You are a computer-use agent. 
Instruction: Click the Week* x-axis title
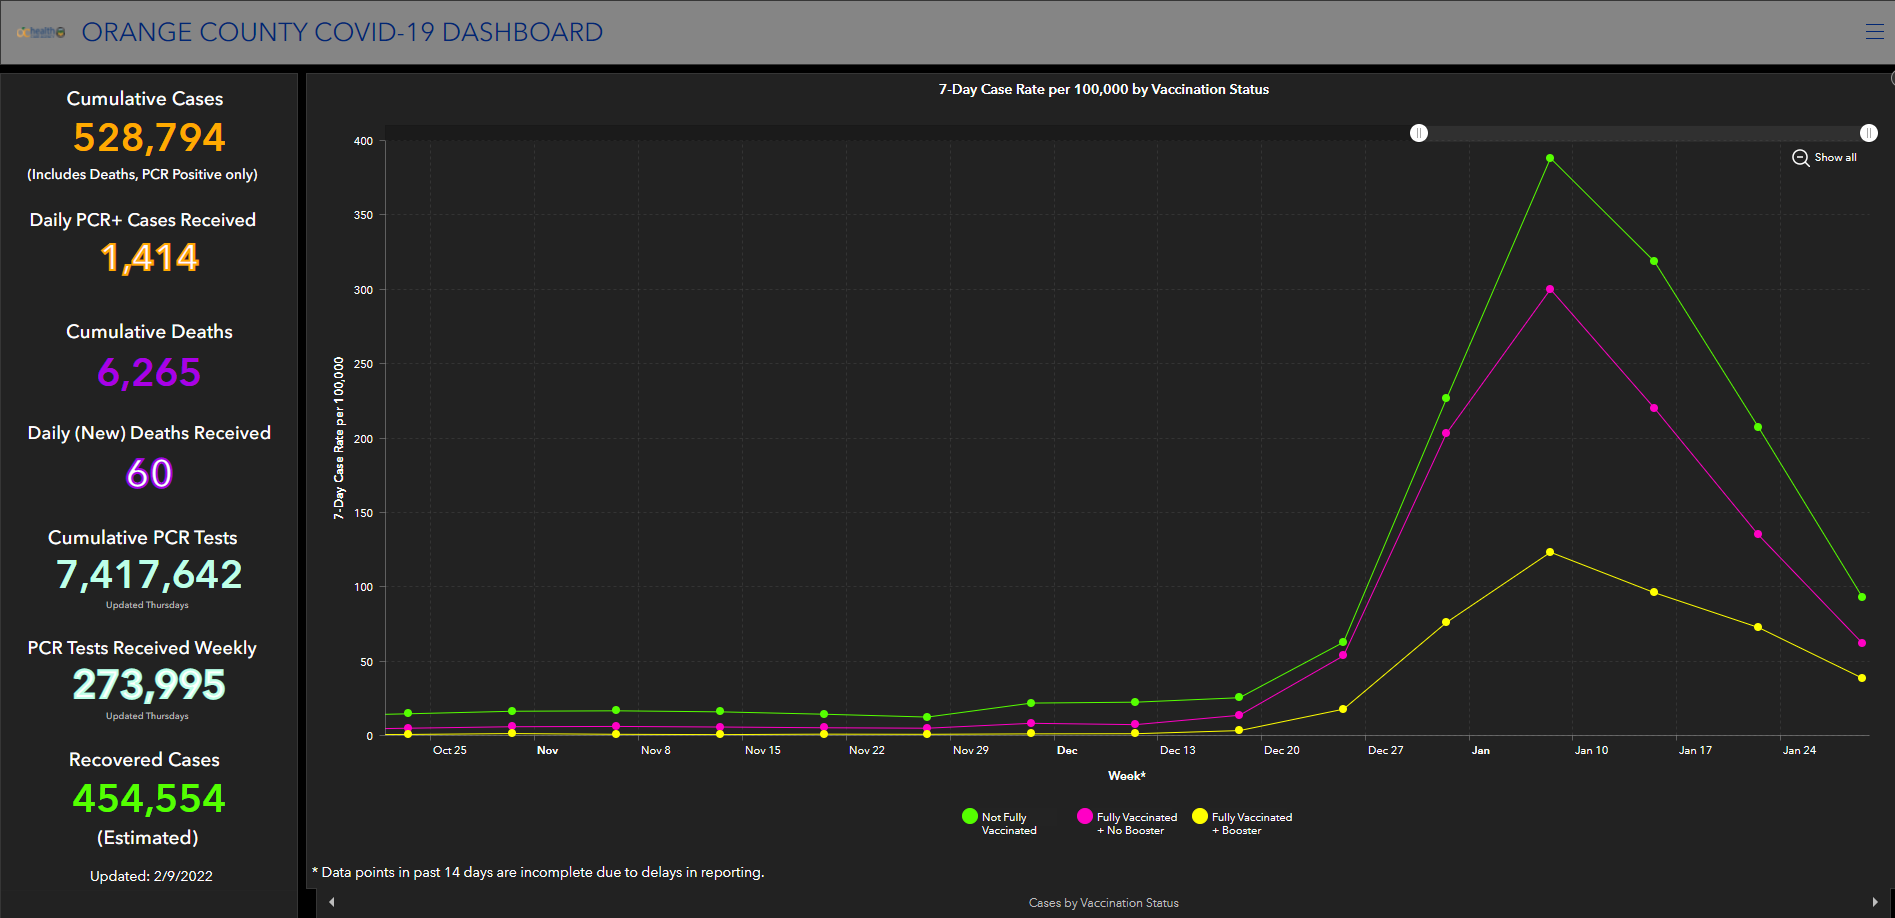tap(1127, 776)
